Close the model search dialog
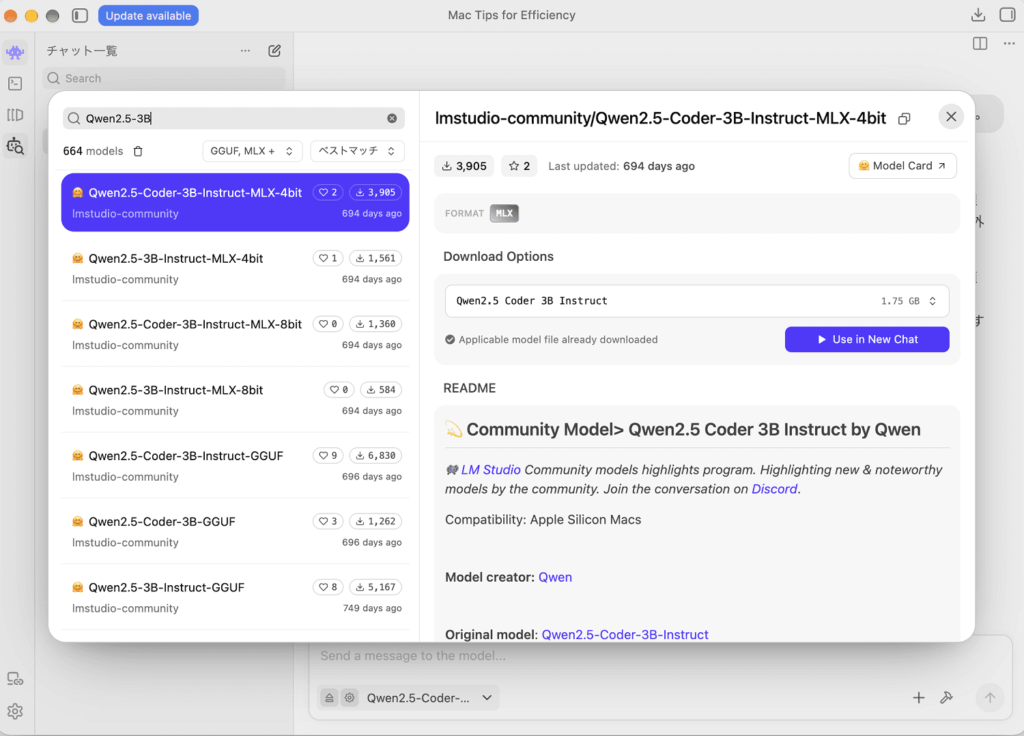The width and height of the screenshot is (1024, 736). click(x=951, y=117)
